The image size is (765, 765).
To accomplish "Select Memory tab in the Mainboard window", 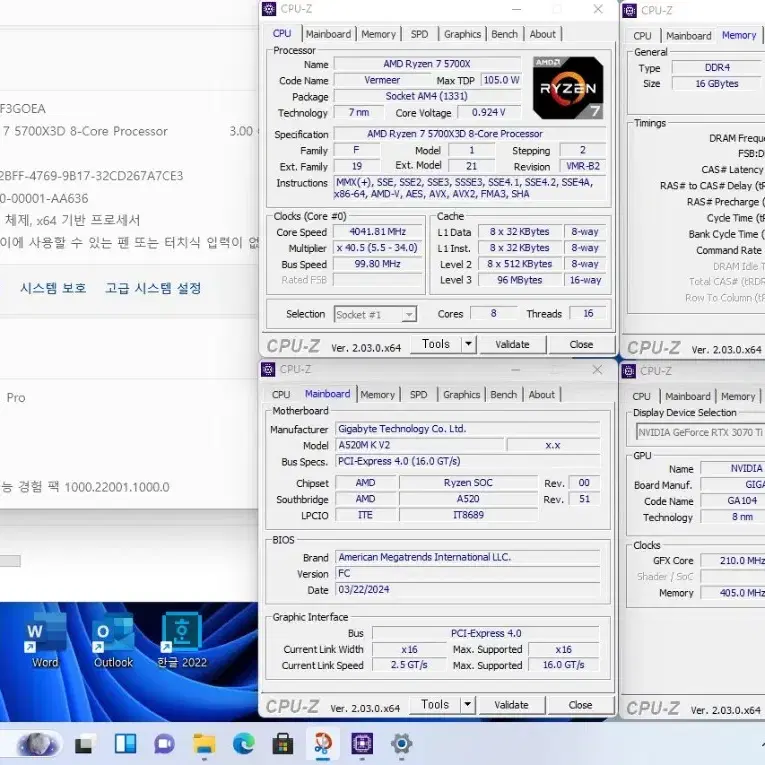I will 378,394.
